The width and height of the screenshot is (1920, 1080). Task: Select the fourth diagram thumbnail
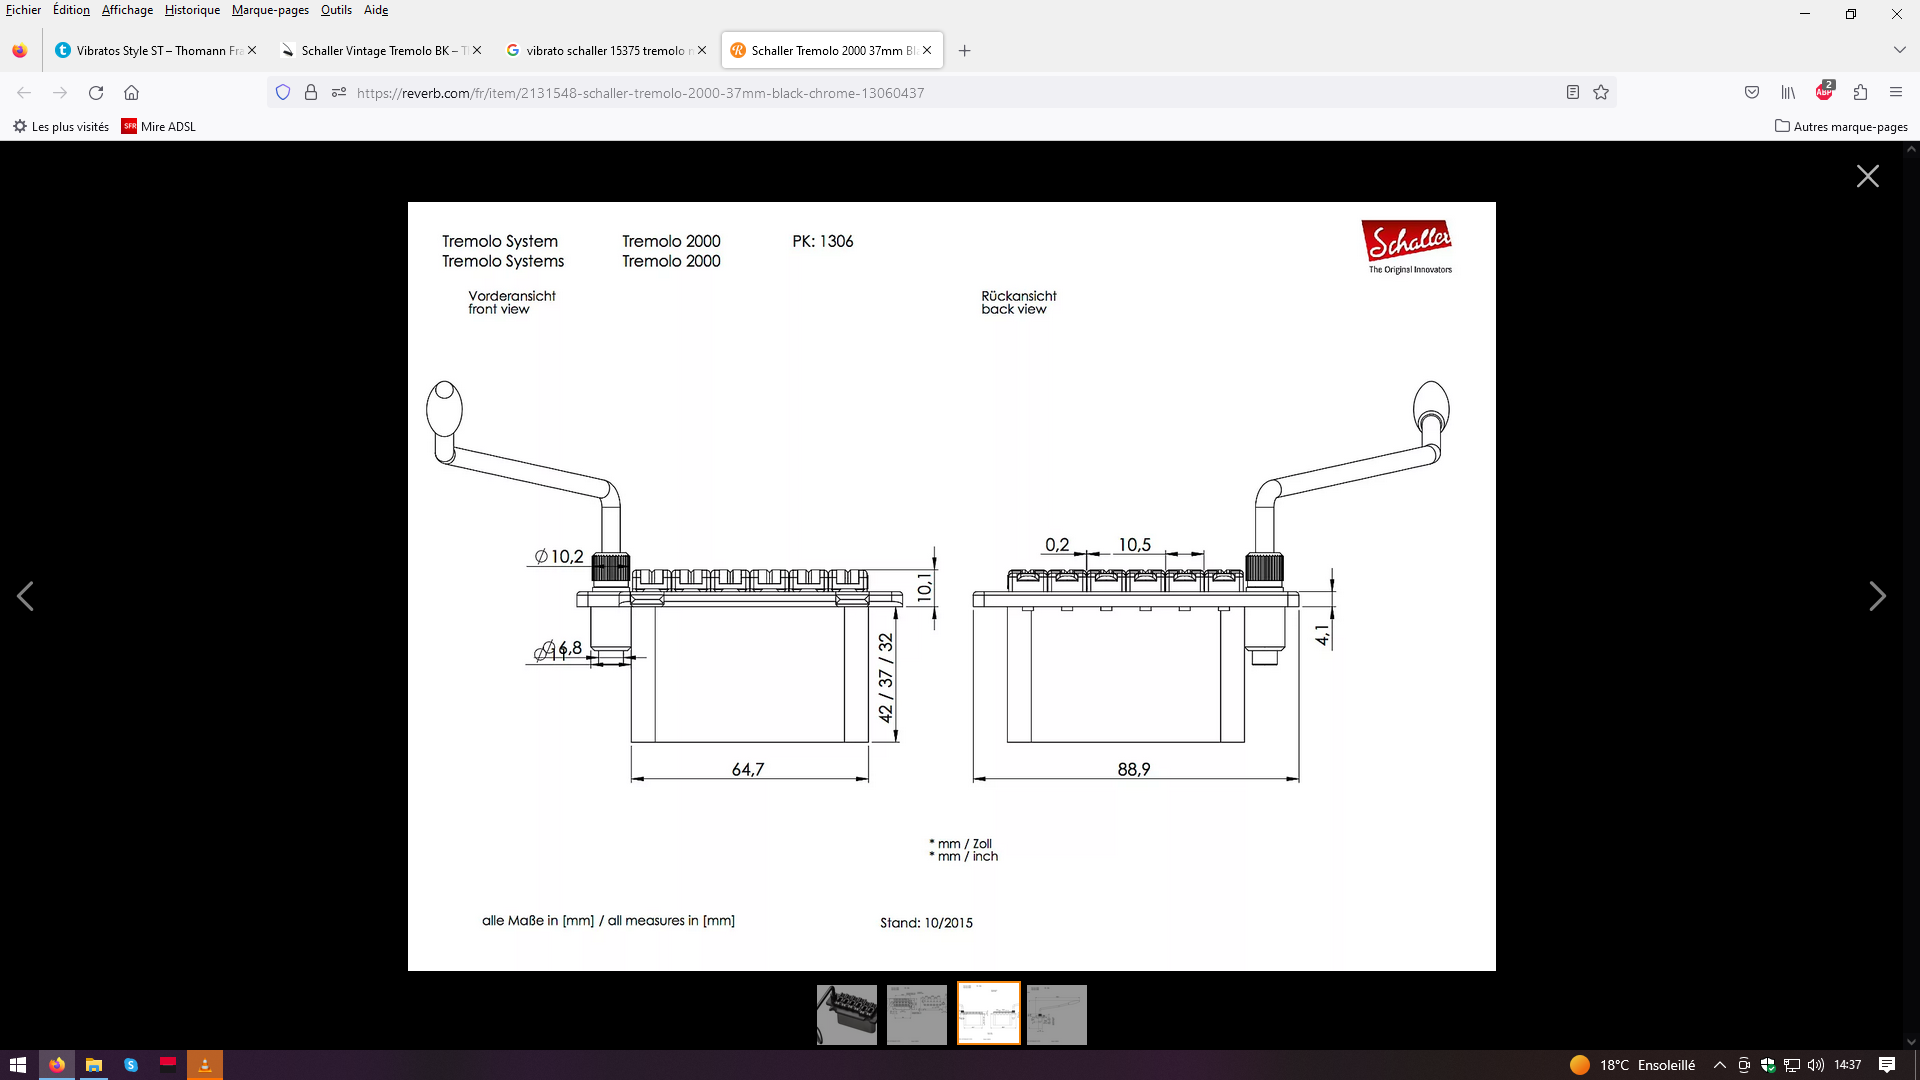[1056, 1014]
